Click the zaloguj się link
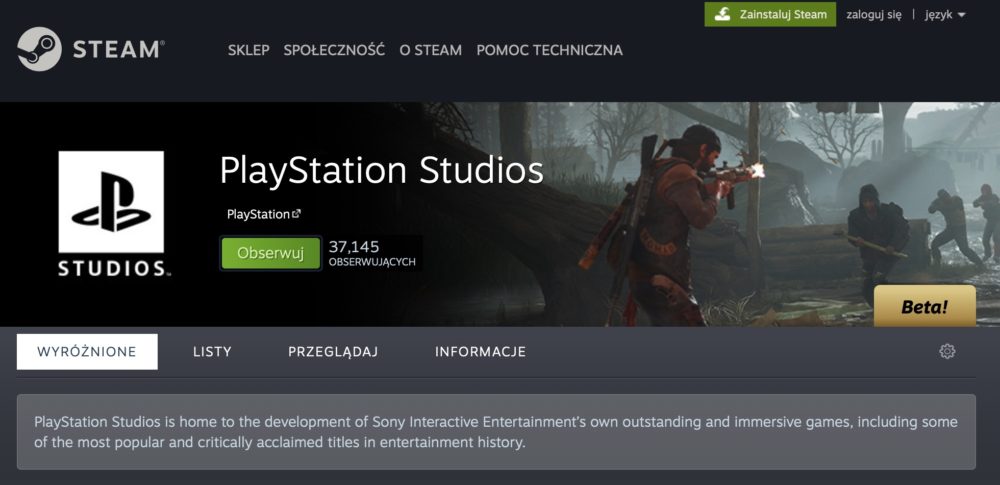 (x=874, y=15)
